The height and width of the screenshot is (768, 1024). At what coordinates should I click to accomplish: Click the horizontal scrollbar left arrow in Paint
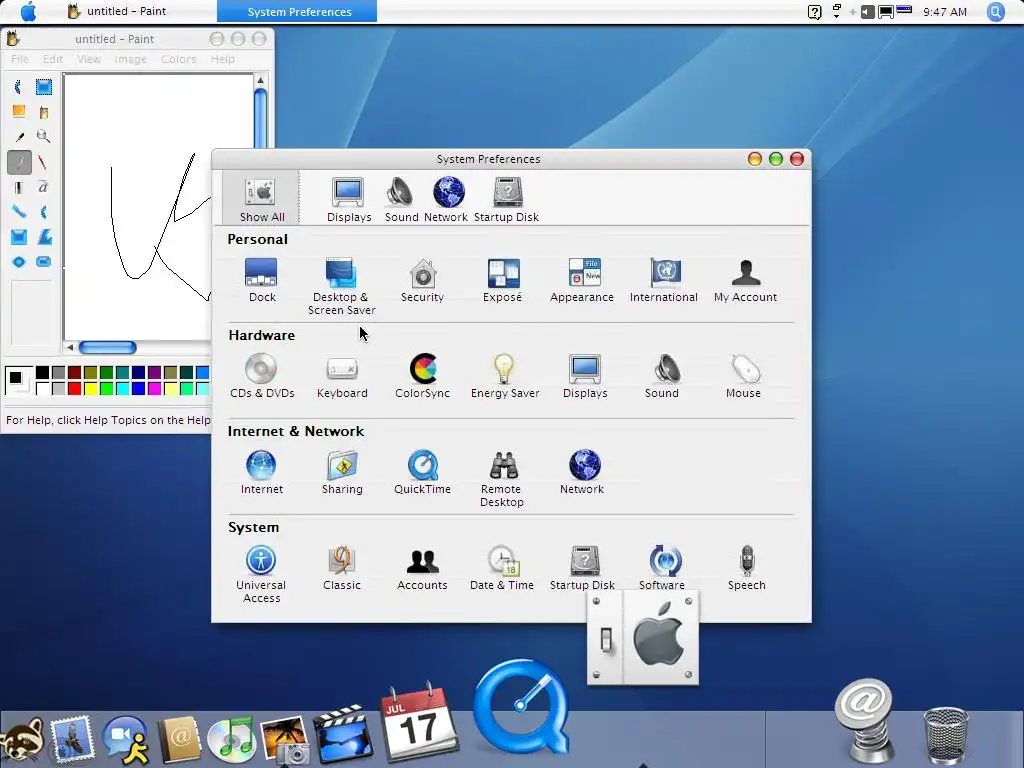tap(70, 347)
